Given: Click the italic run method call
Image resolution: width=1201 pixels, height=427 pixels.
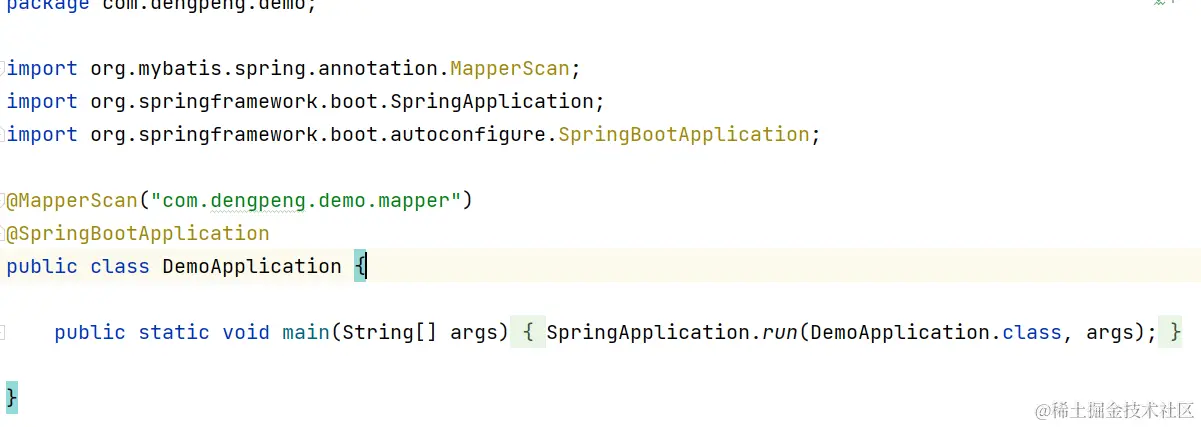Looking at the screenshot, I should coord(780,332).
